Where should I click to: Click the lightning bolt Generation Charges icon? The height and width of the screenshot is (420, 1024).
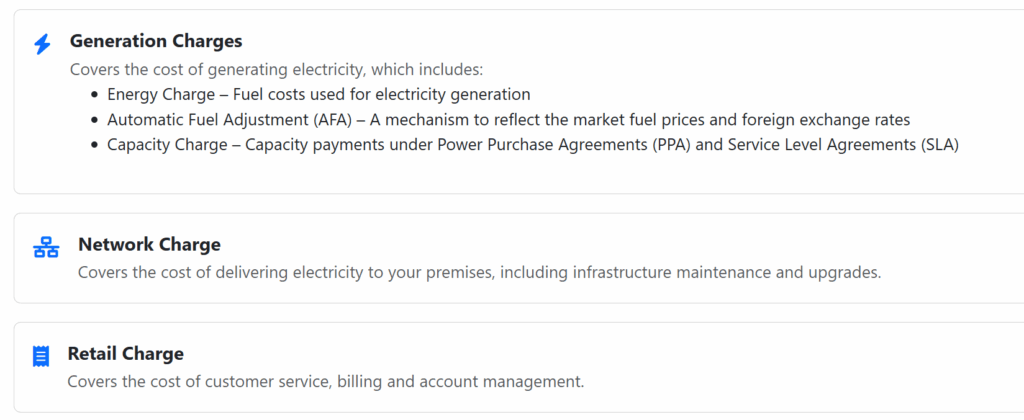point(42,45)
